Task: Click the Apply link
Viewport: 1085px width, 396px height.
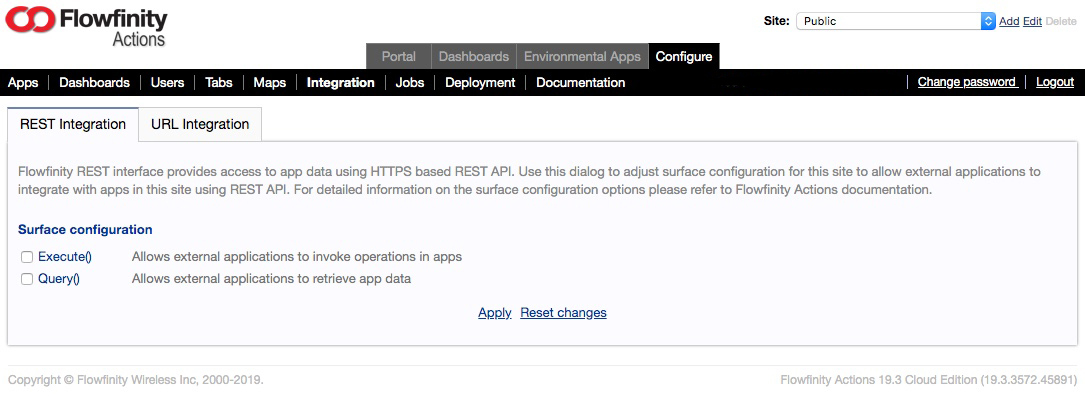Action: [495, 313]
